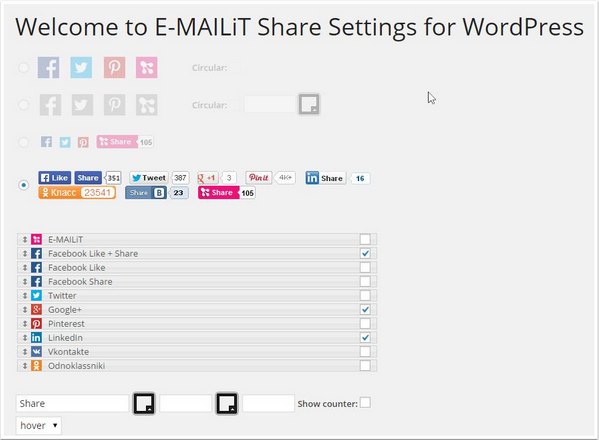Select the small icons with Share counter radio
The width and height of the screenshot is (599, 440).
tap(24, 142)
